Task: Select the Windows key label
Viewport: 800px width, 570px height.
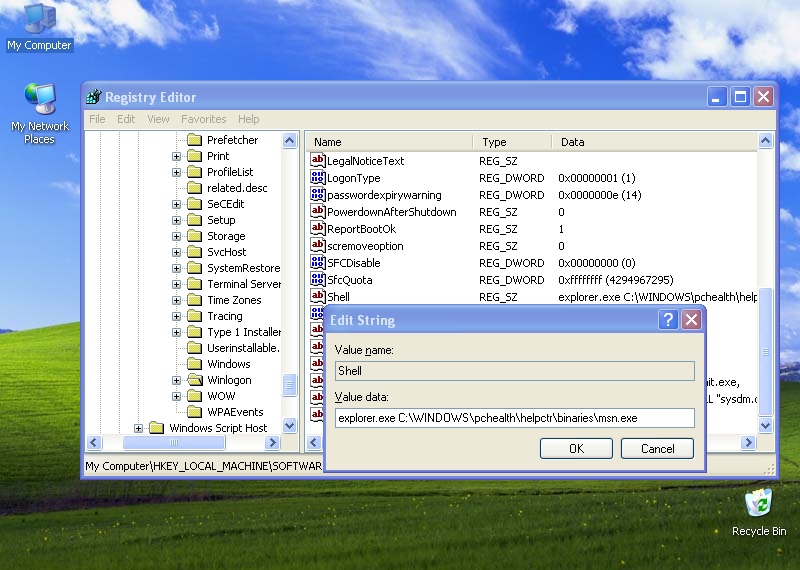Action: coord(229,364)
